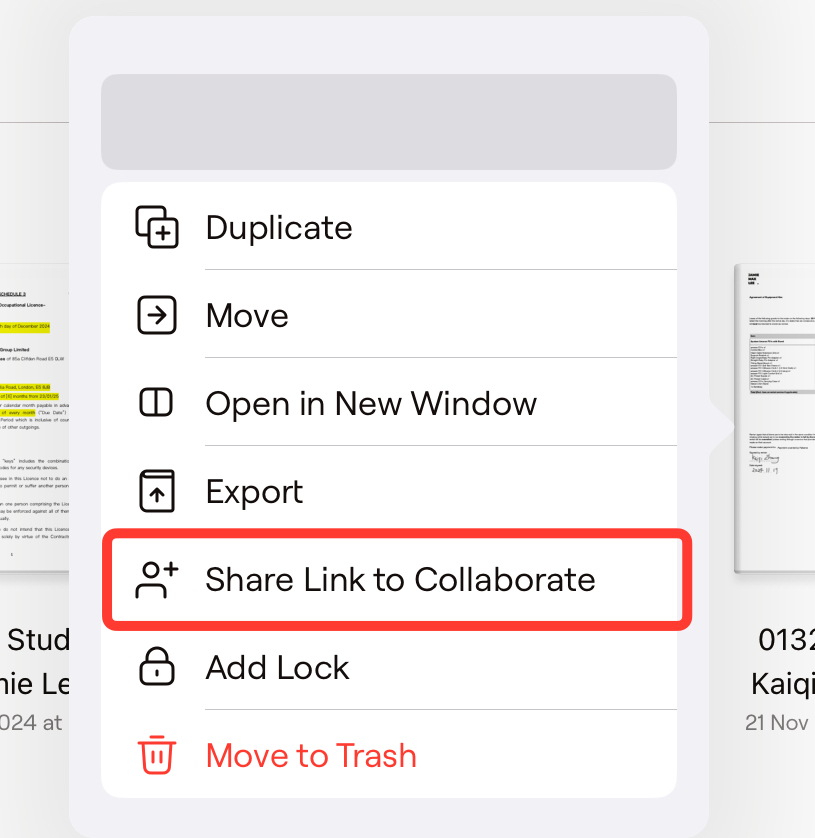
Task: Choose the Add Lock option
Action: coord(389,667)
